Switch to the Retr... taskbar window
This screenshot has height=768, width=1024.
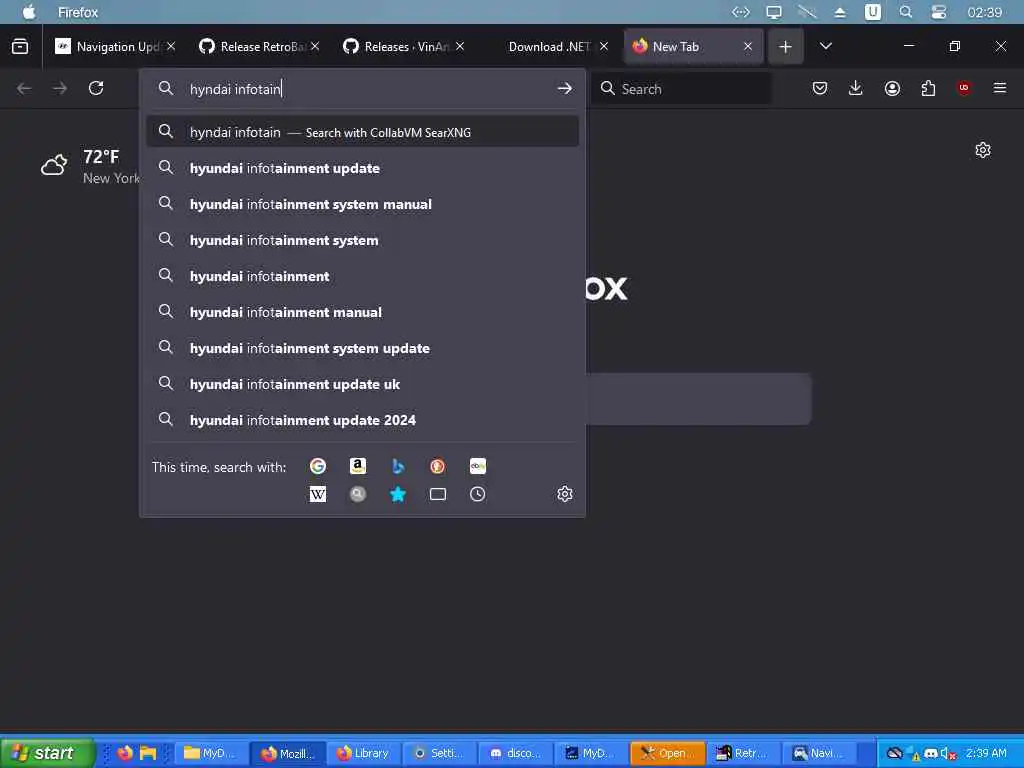click(743, 753)
